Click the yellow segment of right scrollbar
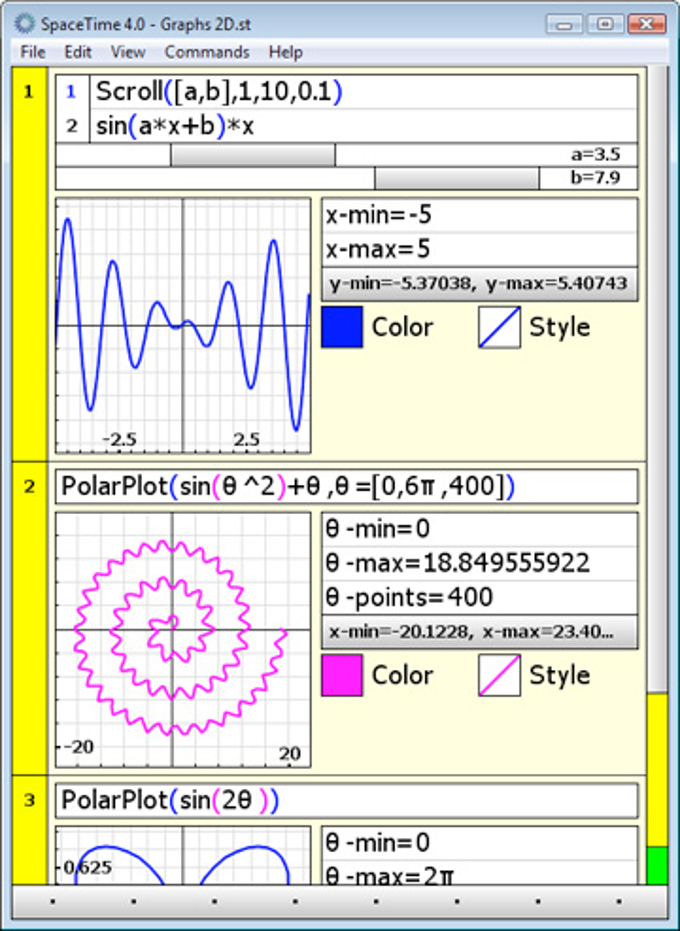The width and height of the screenshot is (680, 931). (x=657, y=770)
